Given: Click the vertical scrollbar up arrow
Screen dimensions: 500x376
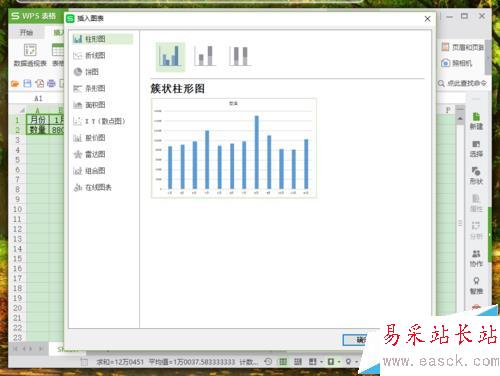Looking at the screenshot, I should (460, 119).
